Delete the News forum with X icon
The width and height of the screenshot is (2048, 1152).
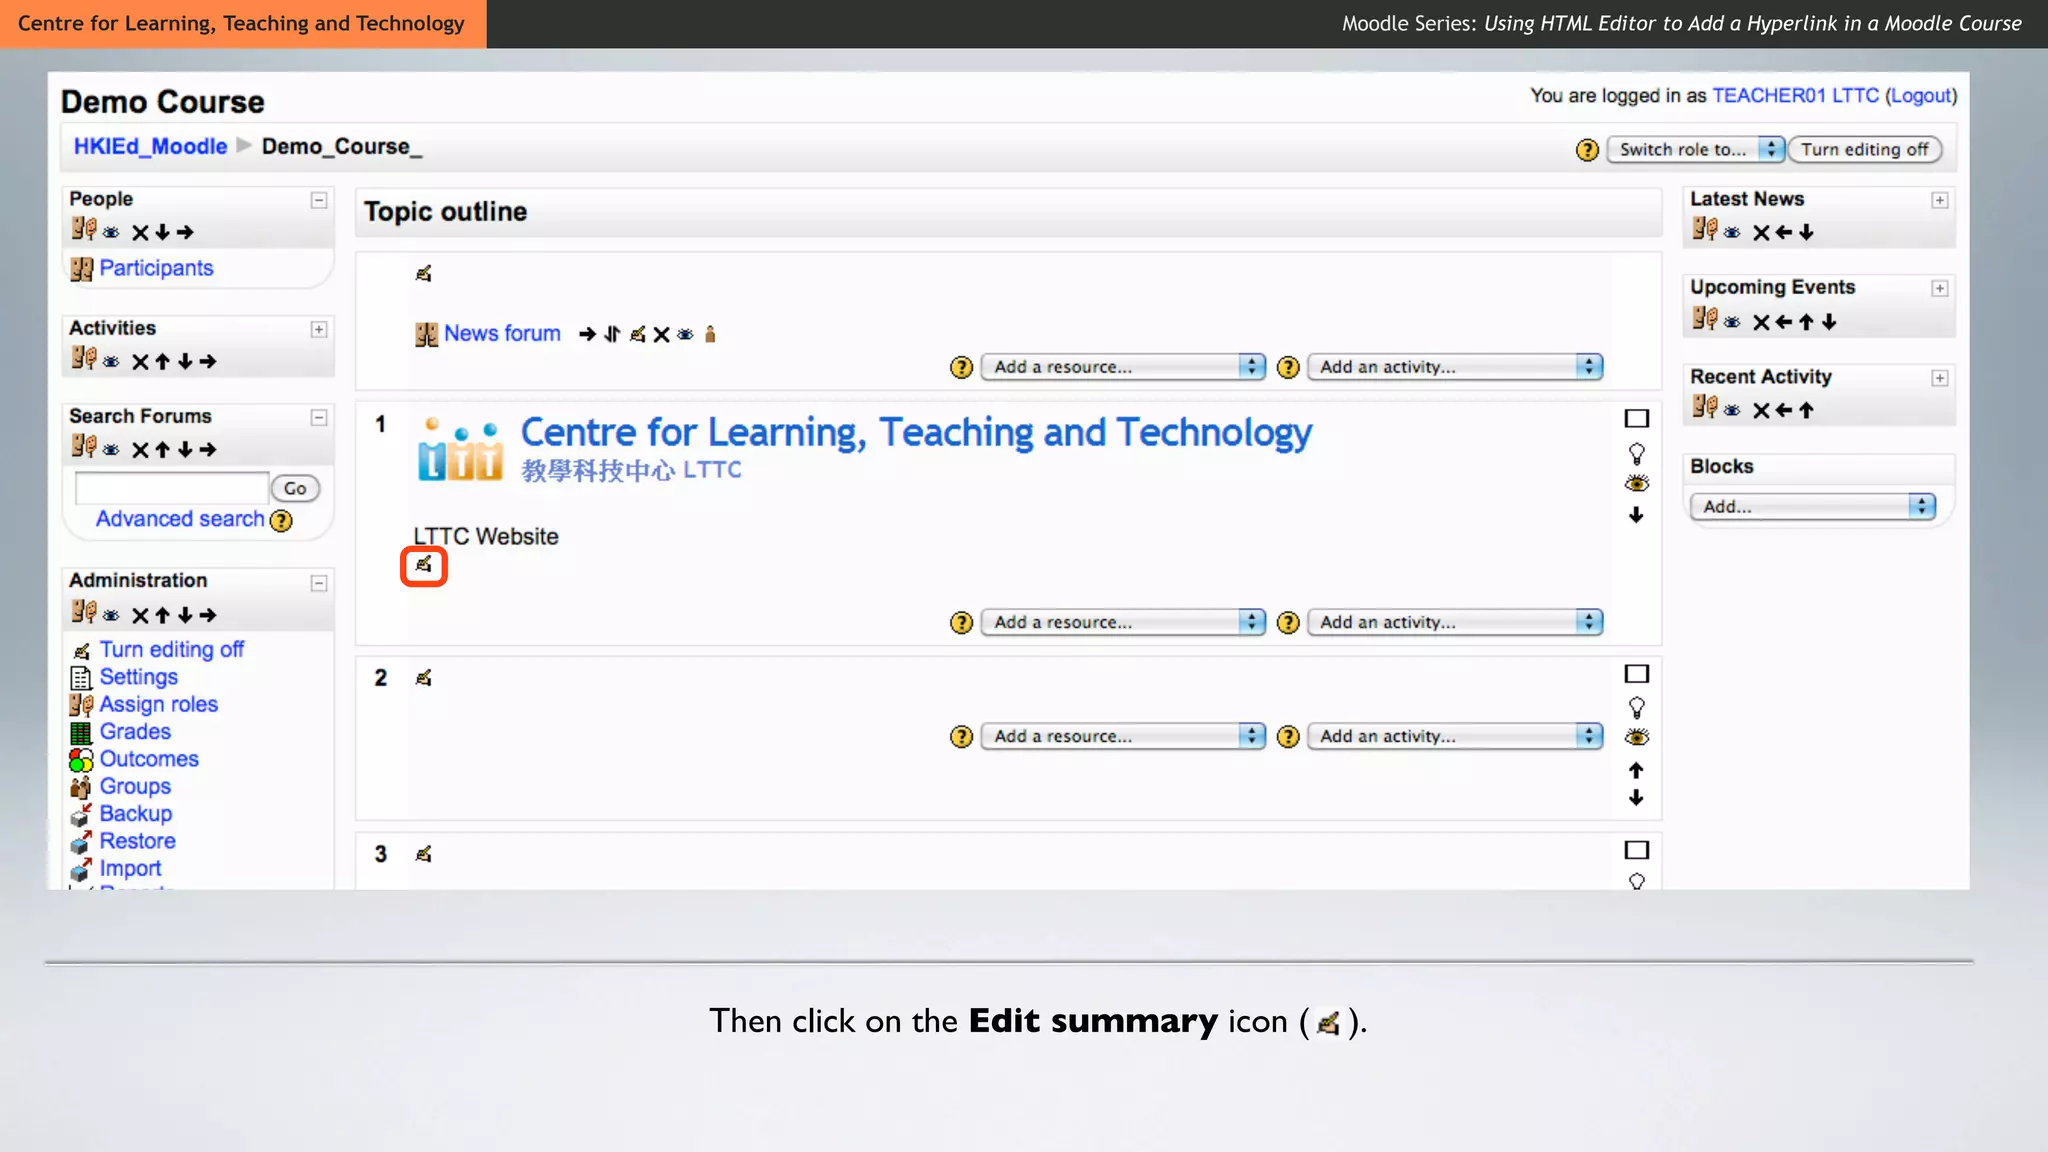point(661,334)
